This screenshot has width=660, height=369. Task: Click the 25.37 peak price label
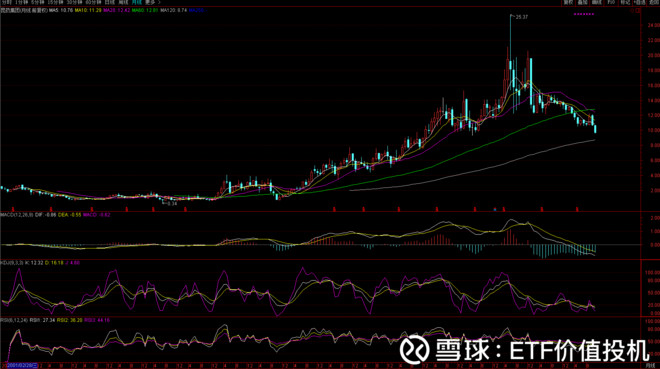point(522,17)
